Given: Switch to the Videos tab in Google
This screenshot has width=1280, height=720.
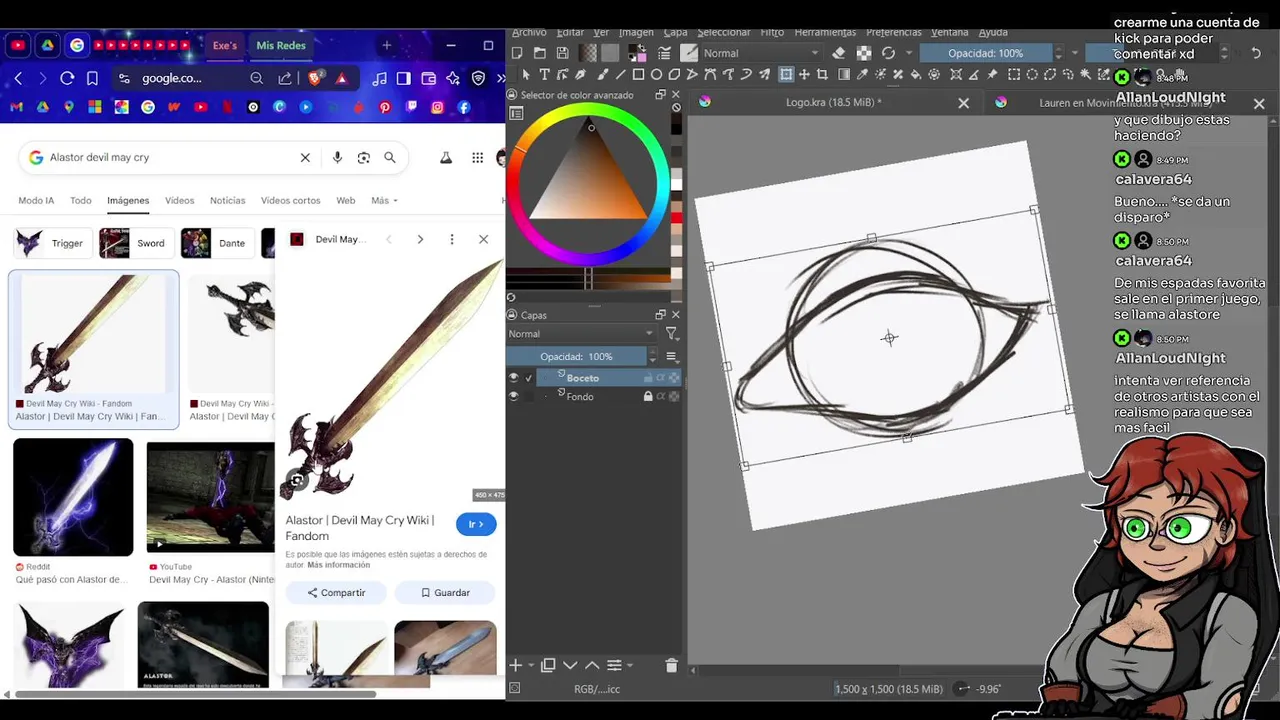Looking at the screenshot, I should pos(180,200).
